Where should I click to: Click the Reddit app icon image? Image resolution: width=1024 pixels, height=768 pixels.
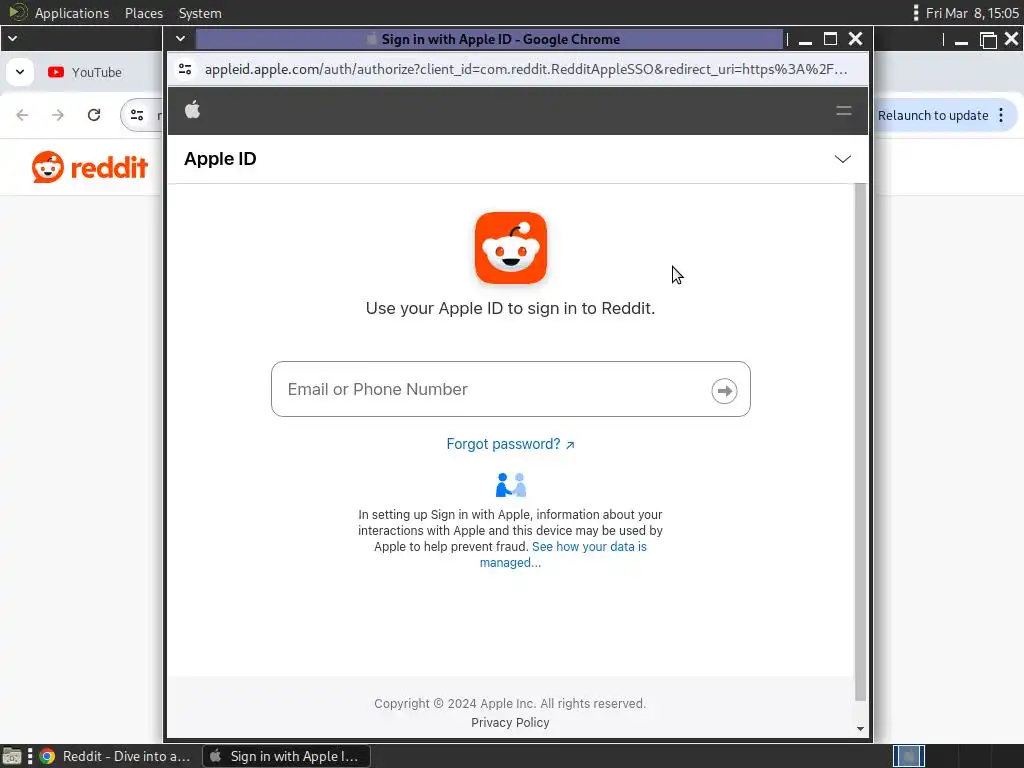(x=510, y=248)
